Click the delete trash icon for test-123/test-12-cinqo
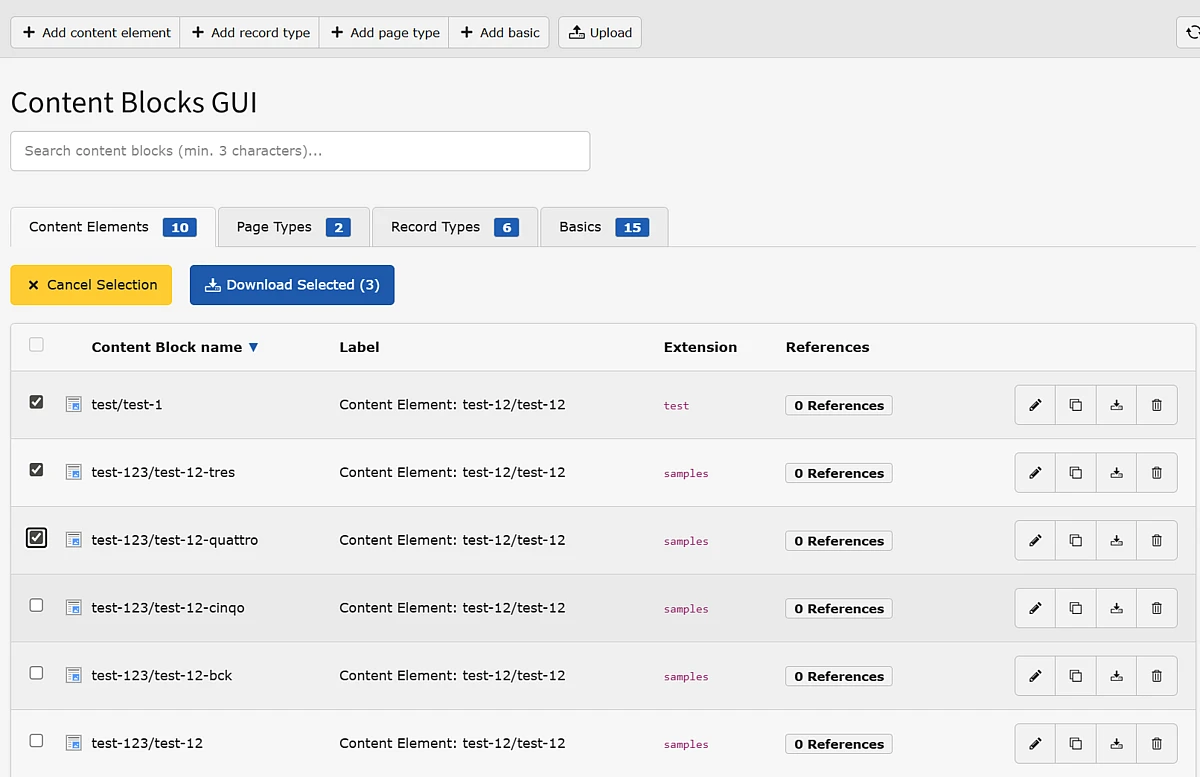Image resolution: width=1200 pixels, height=777 pixels. (1157, 608)
